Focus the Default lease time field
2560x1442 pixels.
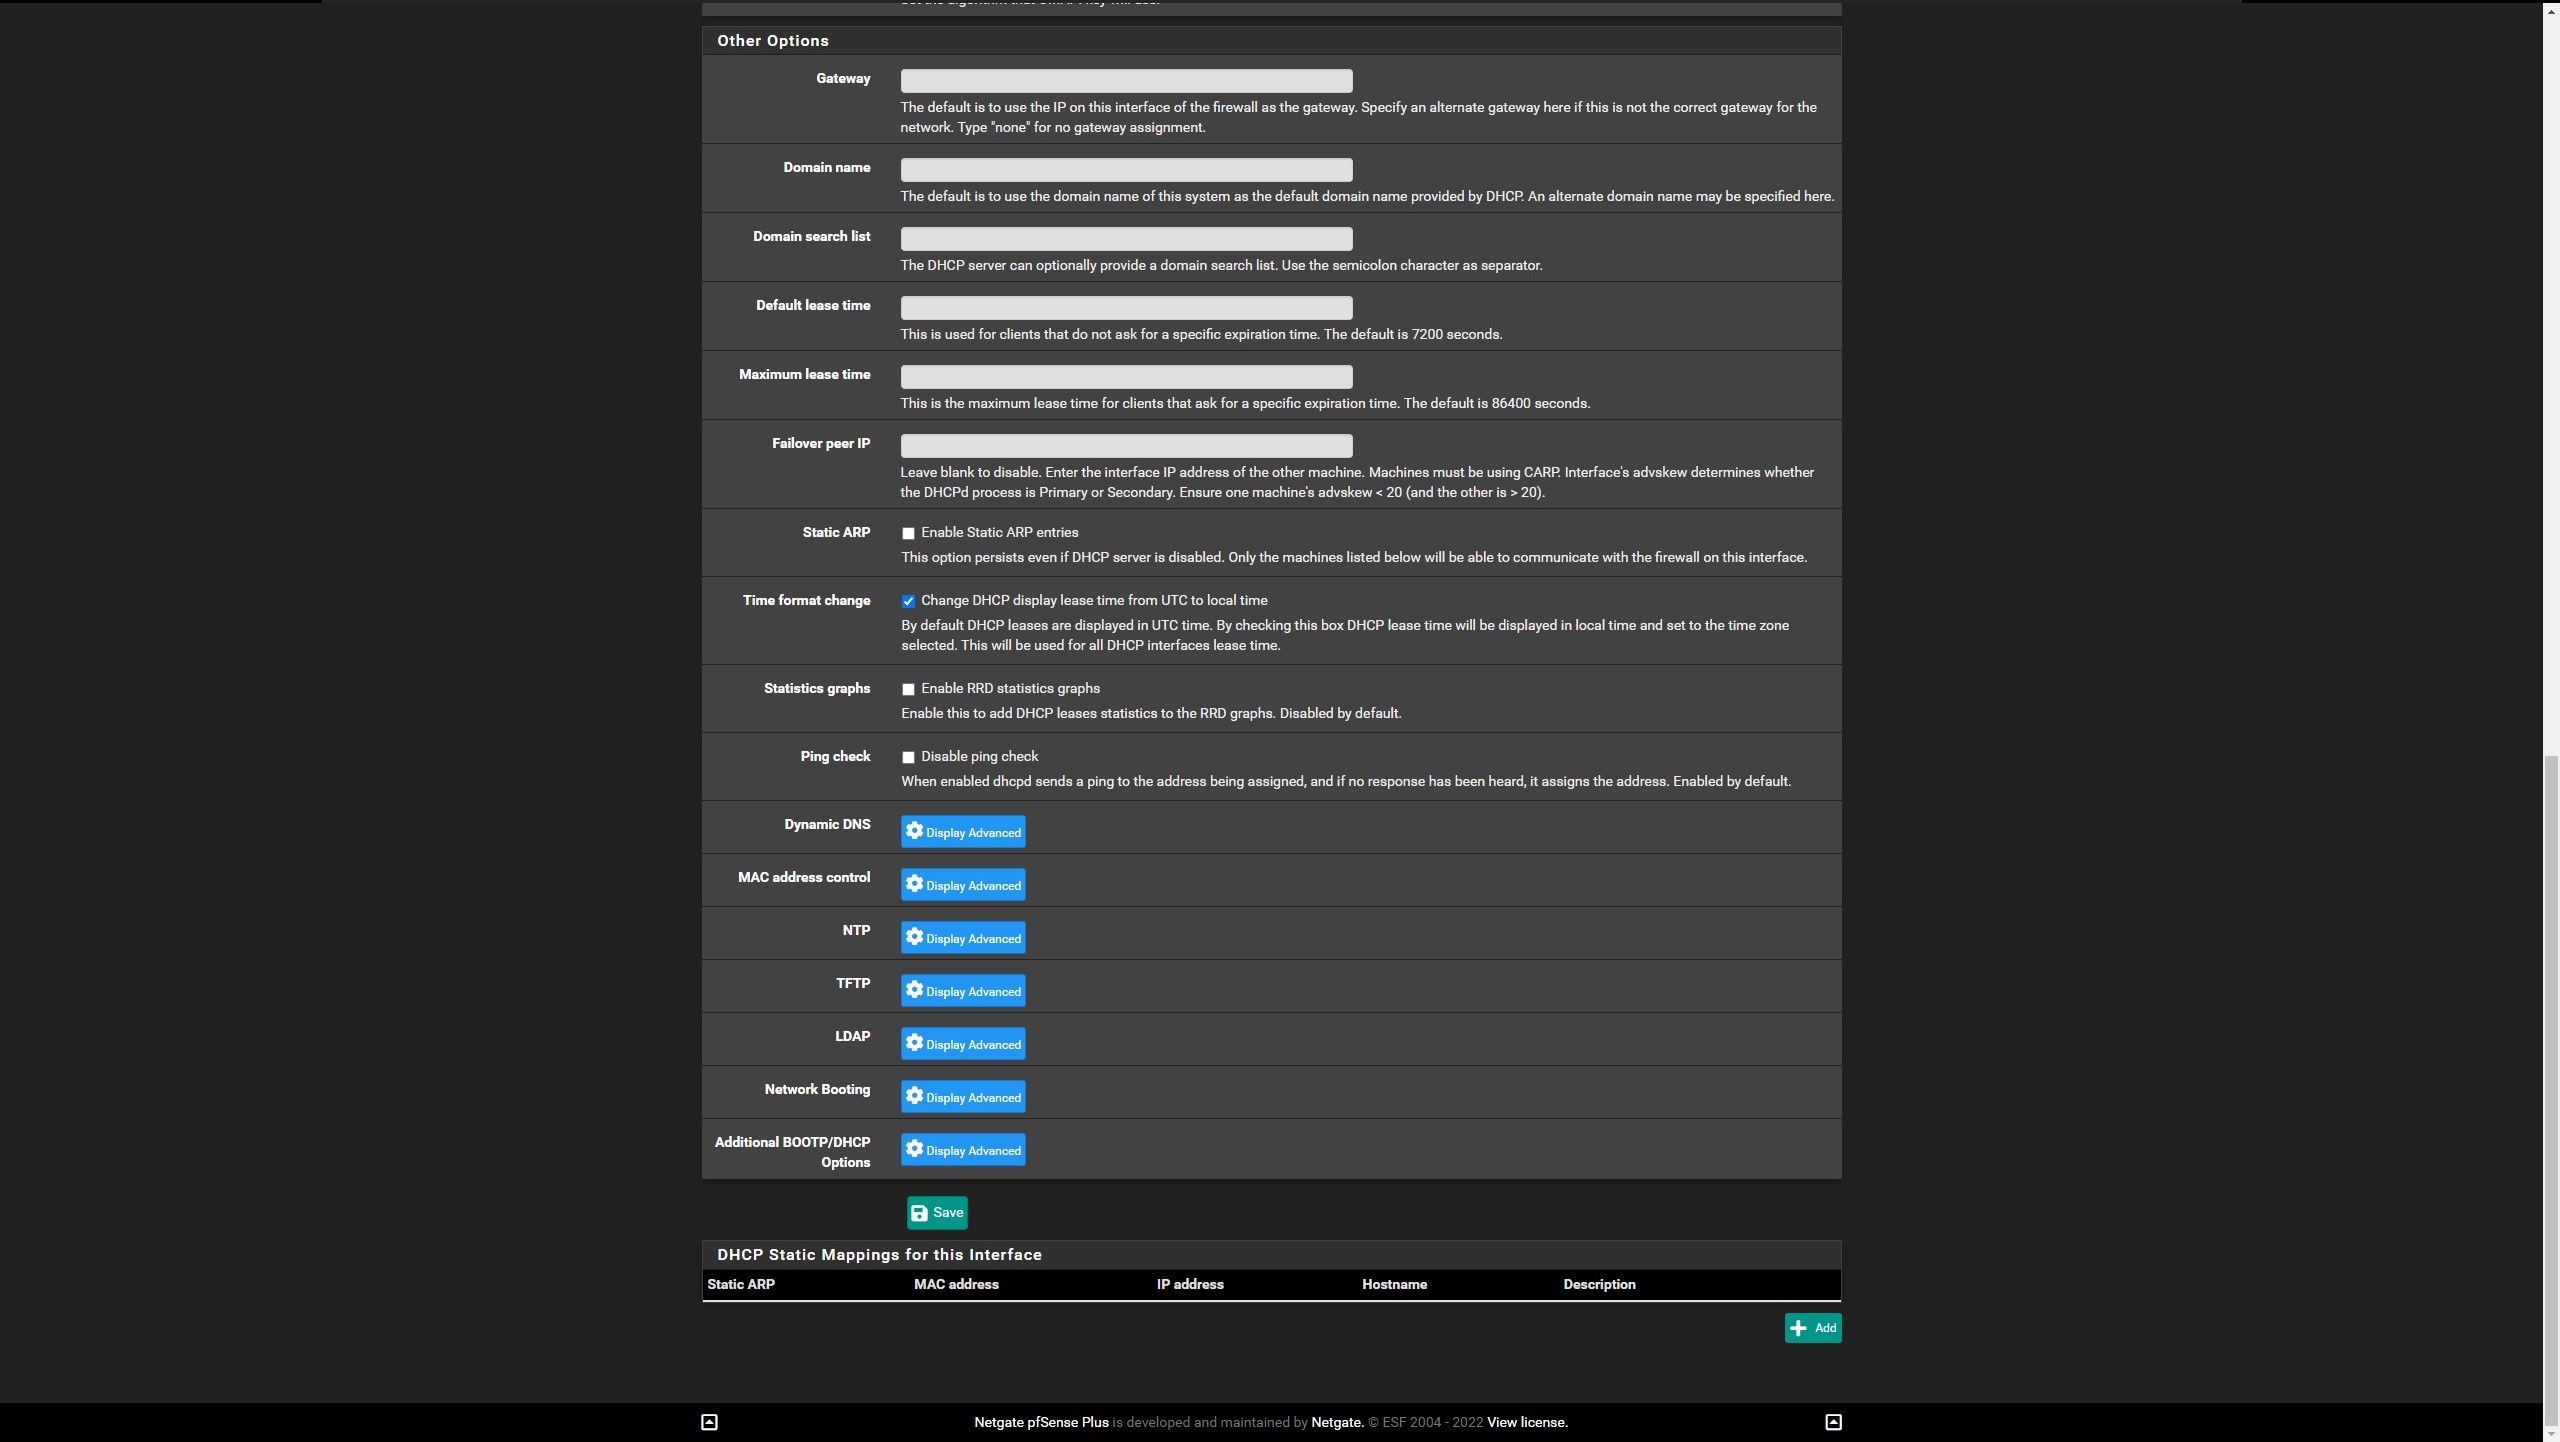1126,308
